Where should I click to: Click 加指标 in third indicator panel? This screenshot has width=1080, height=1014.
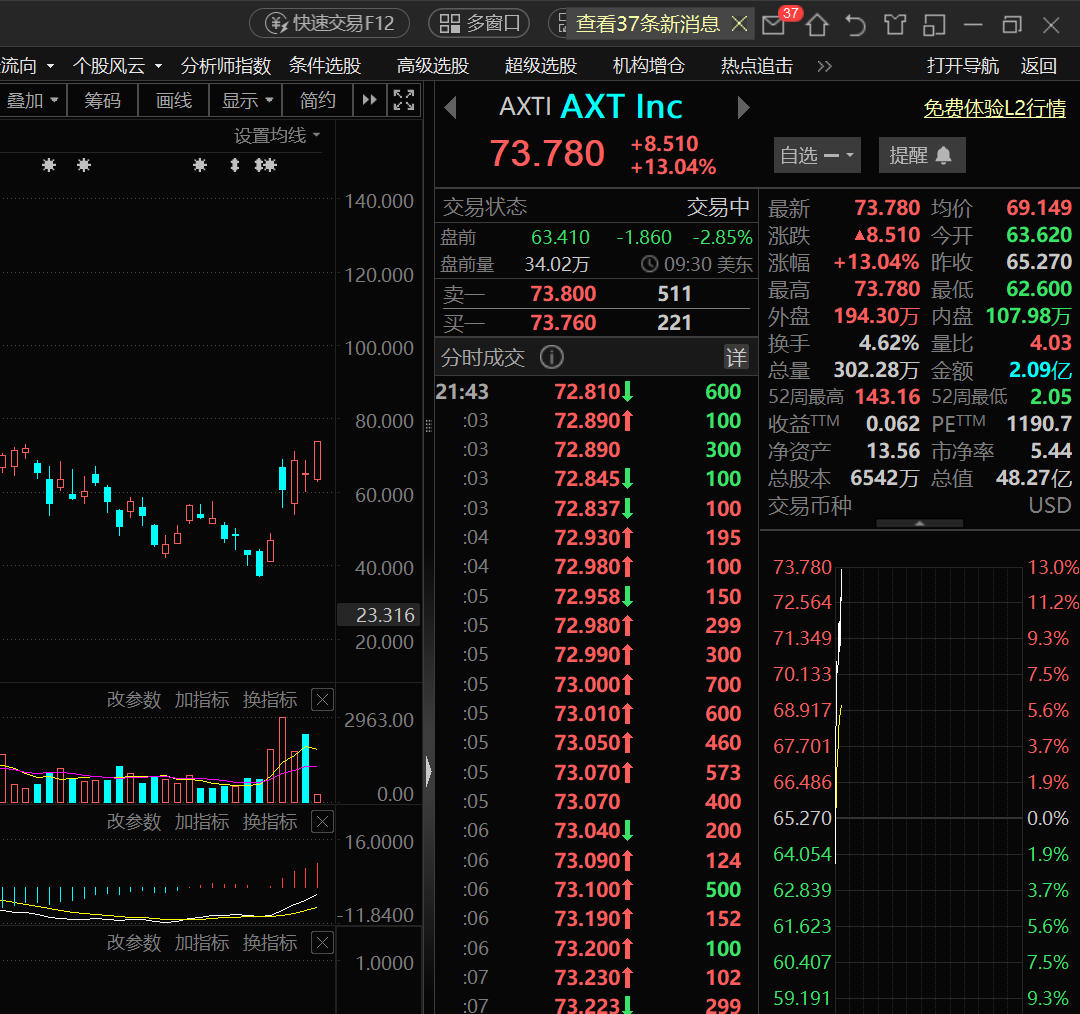202,942
